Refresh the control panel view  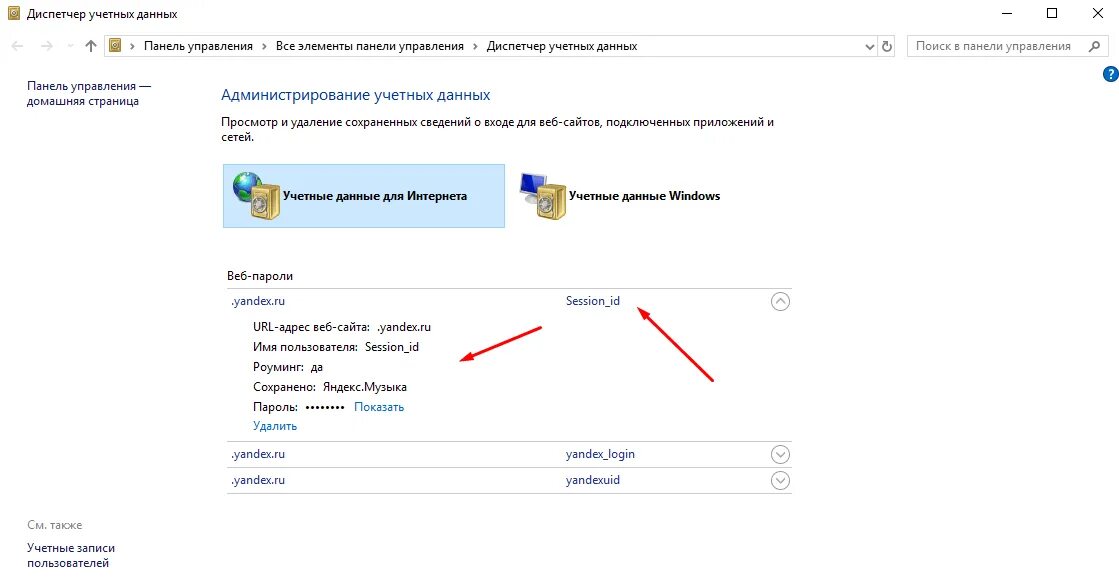pyautogui.click(x=887, y=46)
